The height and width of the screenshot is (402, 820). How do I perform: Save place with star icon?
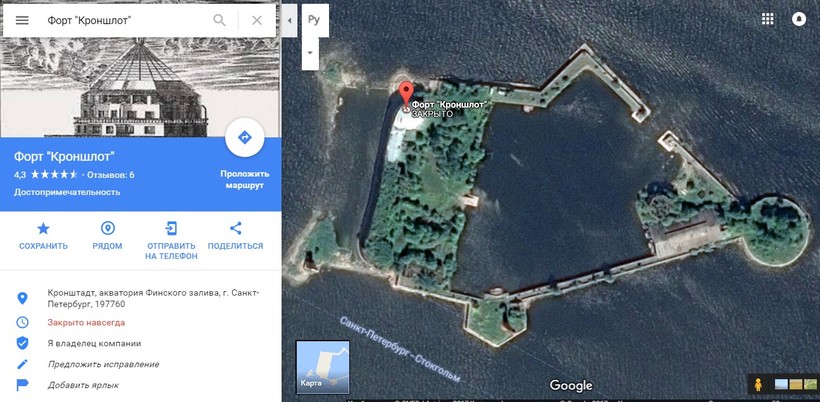coord(43,228)
